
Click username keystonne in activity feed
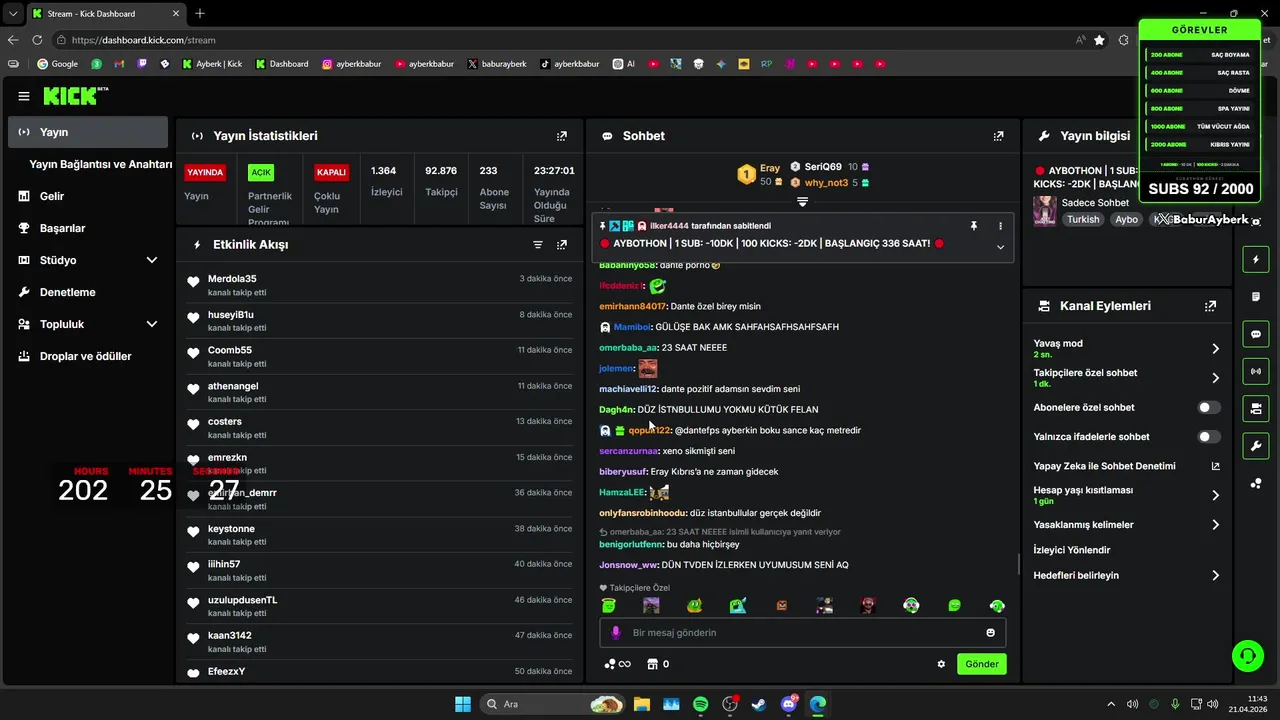click(x=231, y=529)
